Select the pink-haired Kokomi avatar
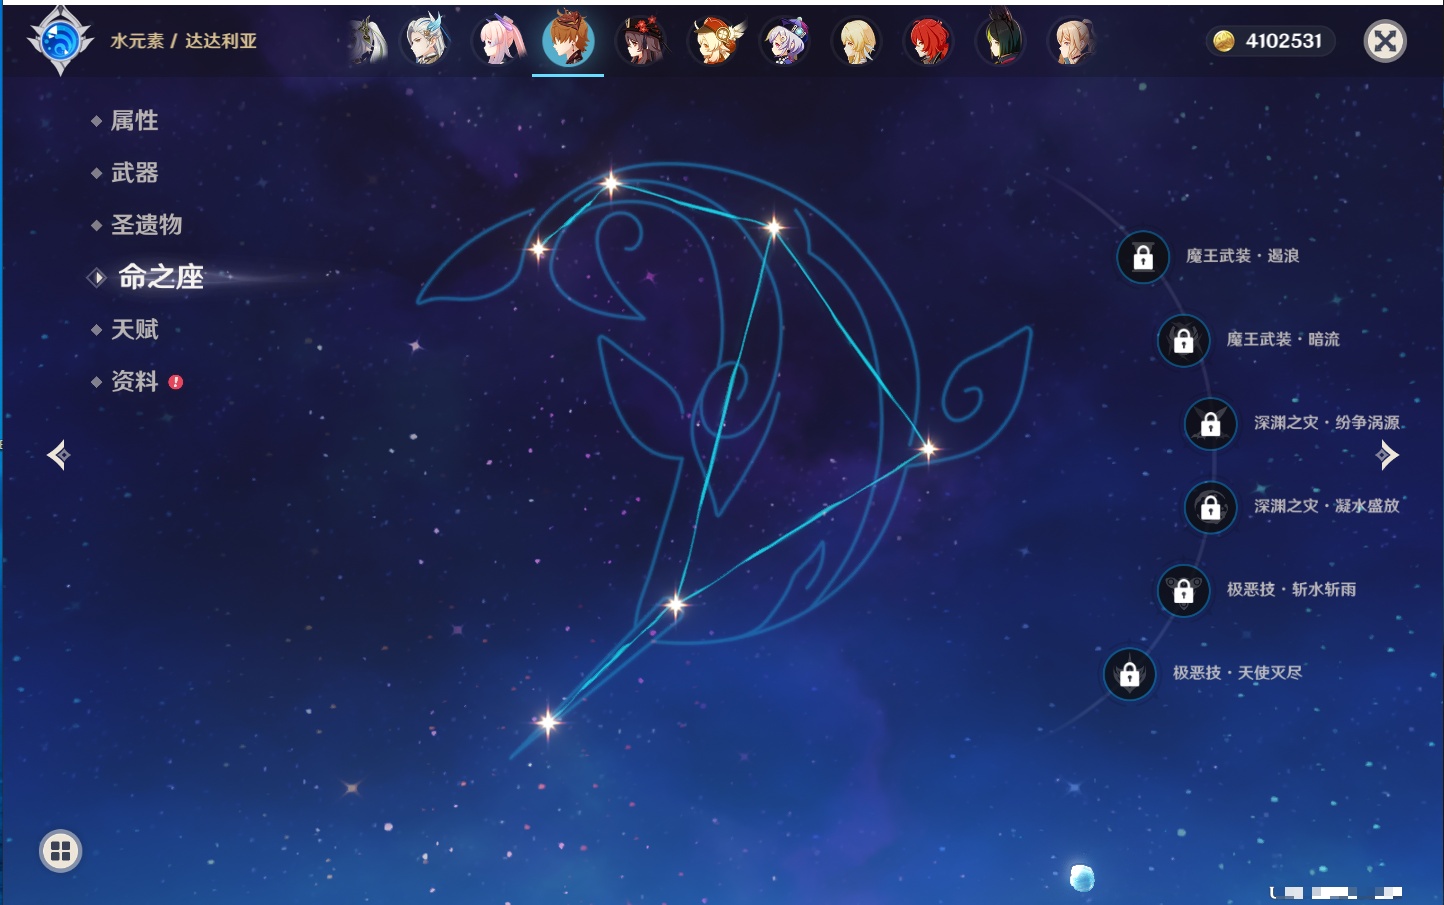This screenshot has height=905, width=1444. (499, 41)
